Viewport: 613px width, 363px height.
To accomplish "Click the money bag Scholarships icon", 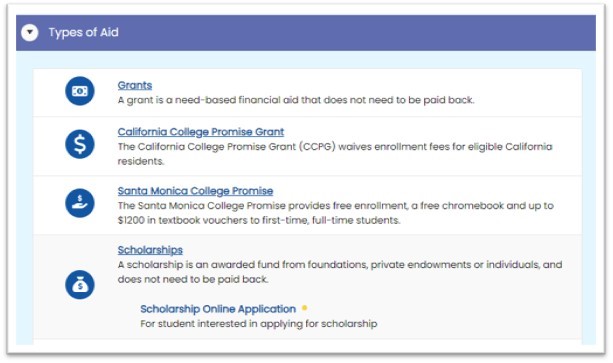I will click(80, 284).
